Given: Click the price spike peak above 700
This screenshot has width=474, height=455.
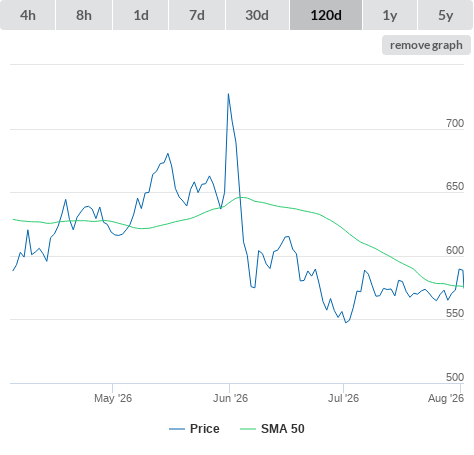Looking at the screenshot, I should tap(228, 94).
